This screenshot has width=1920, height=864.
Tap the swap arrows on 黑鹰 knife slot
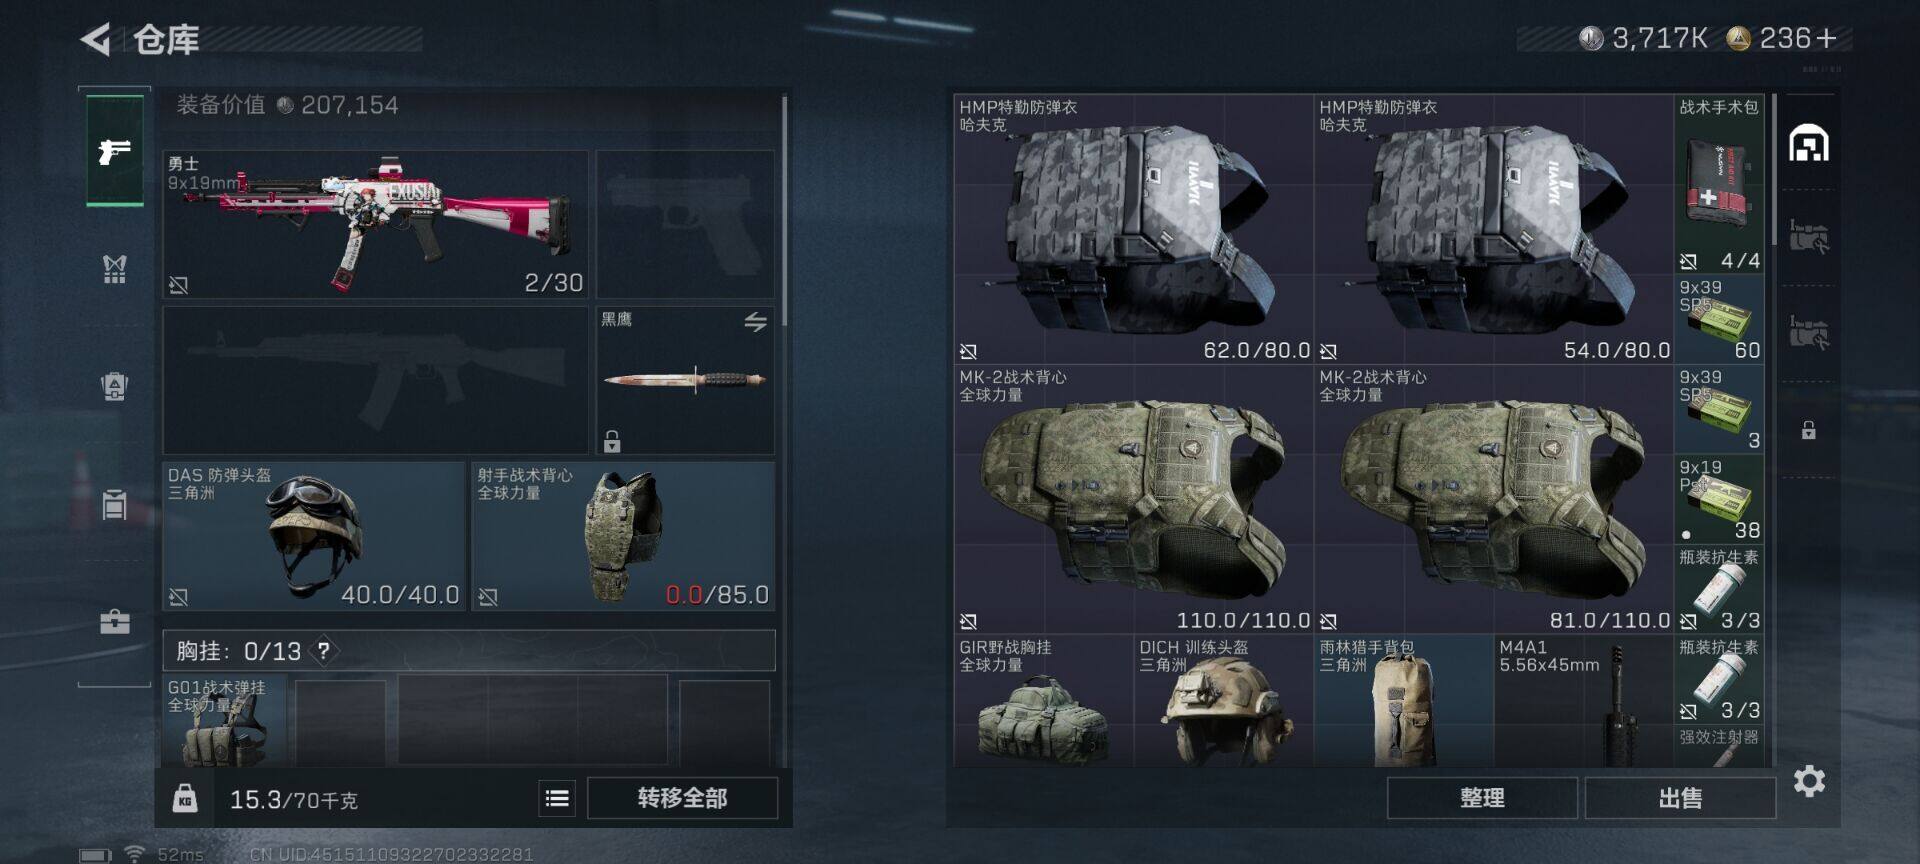click(x=755, y=321)
